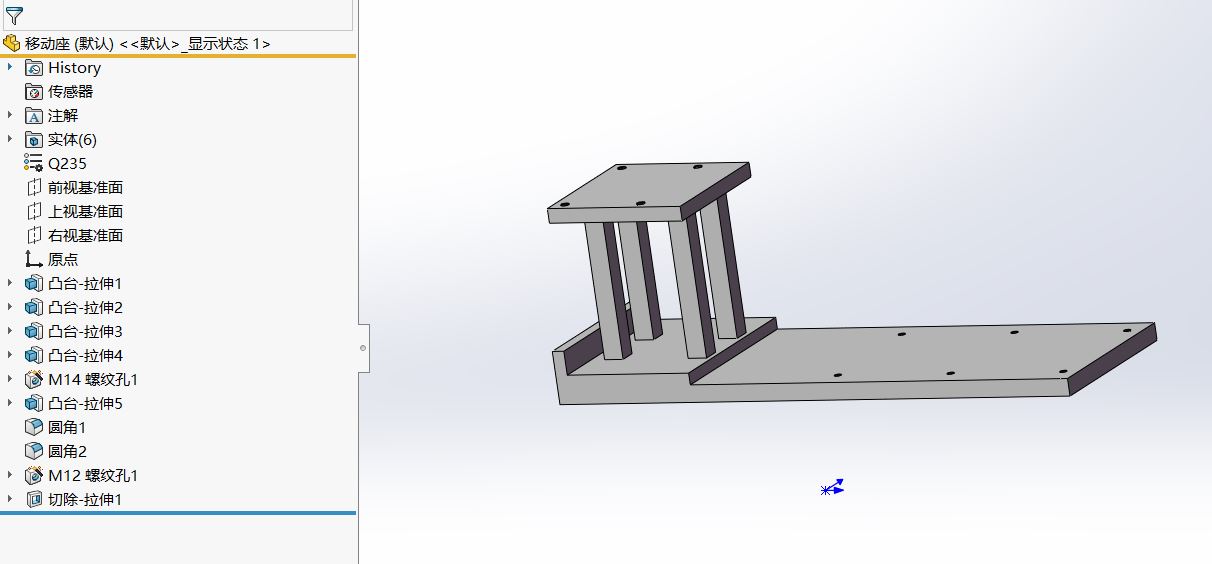This screenshot has width=1212, height=564.
Task: Expand the History node
Action: click(x=10, y=67)
